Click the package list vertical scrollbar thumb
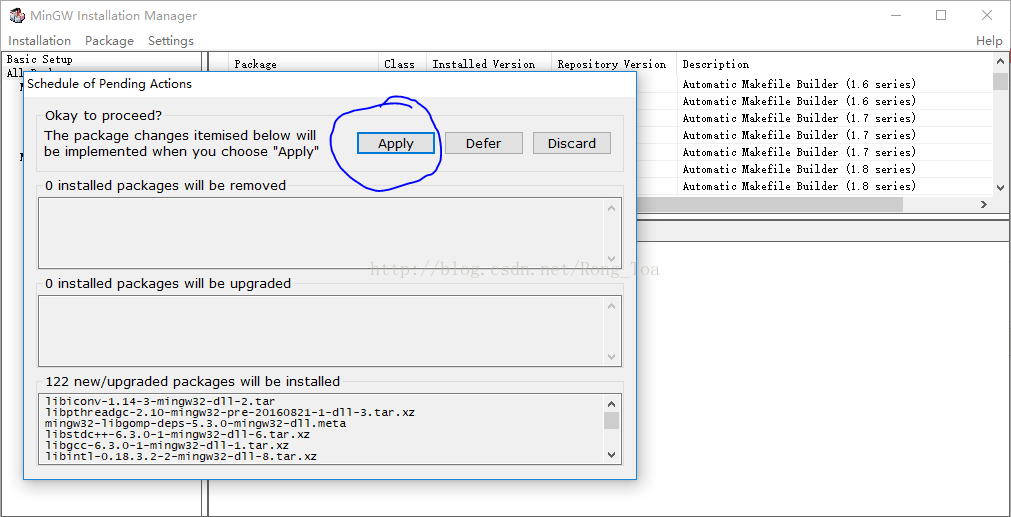The image size is (1011, 517). coord(1000,81)
